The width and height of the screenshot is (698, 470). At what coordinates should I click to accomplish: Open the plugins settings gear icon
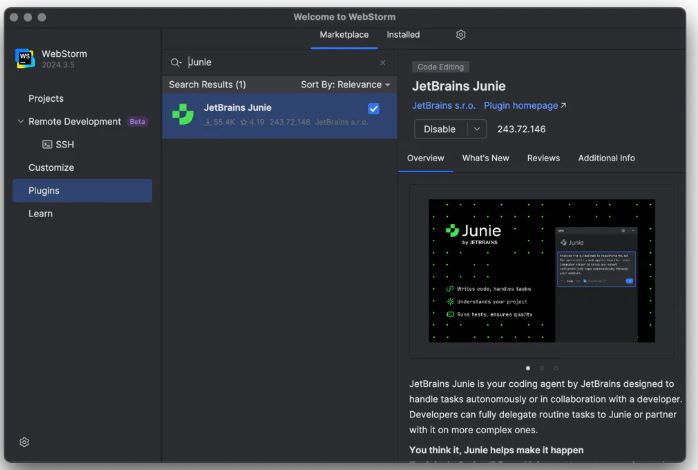click(x=461, y=35)
